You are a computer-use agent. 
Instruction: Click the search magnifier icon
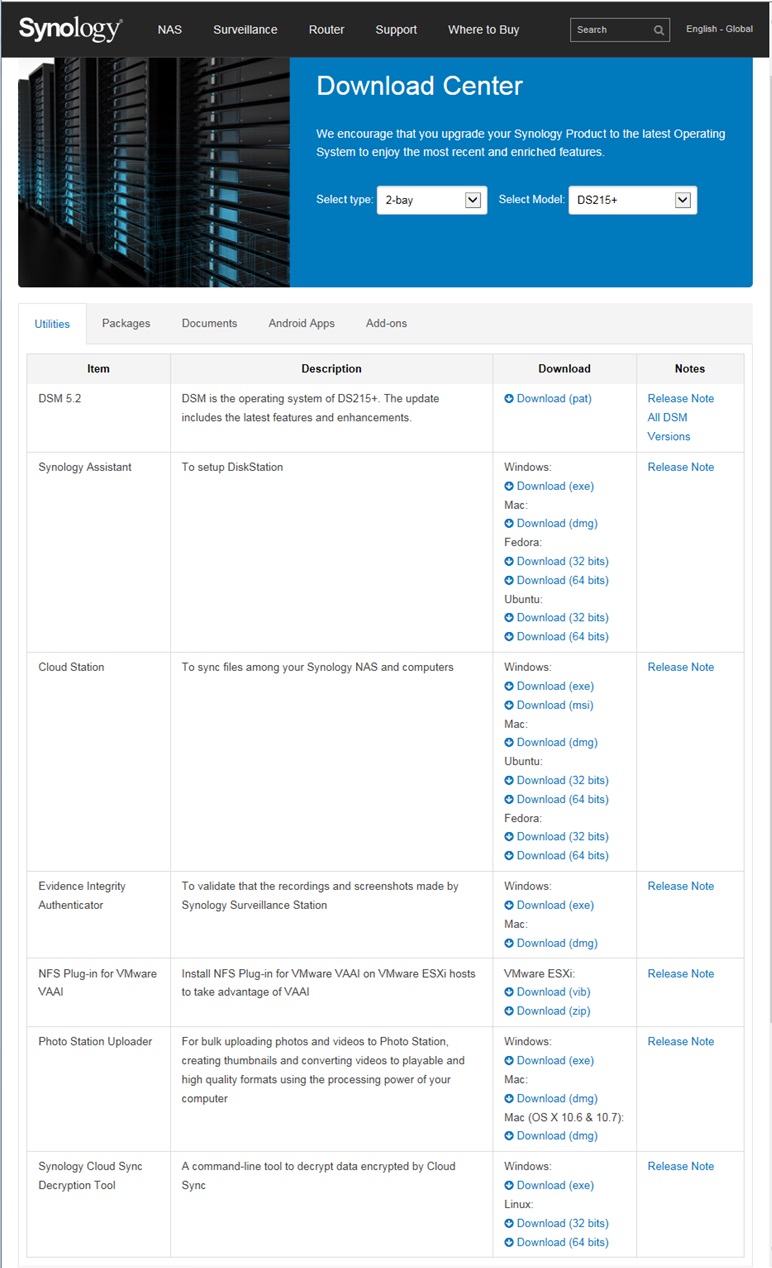click(x=659, y=30)
